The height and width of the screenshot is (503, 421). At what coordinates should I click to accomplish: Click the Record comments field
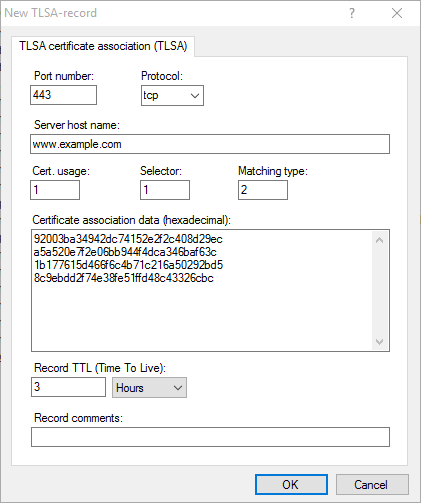[210, 437]
